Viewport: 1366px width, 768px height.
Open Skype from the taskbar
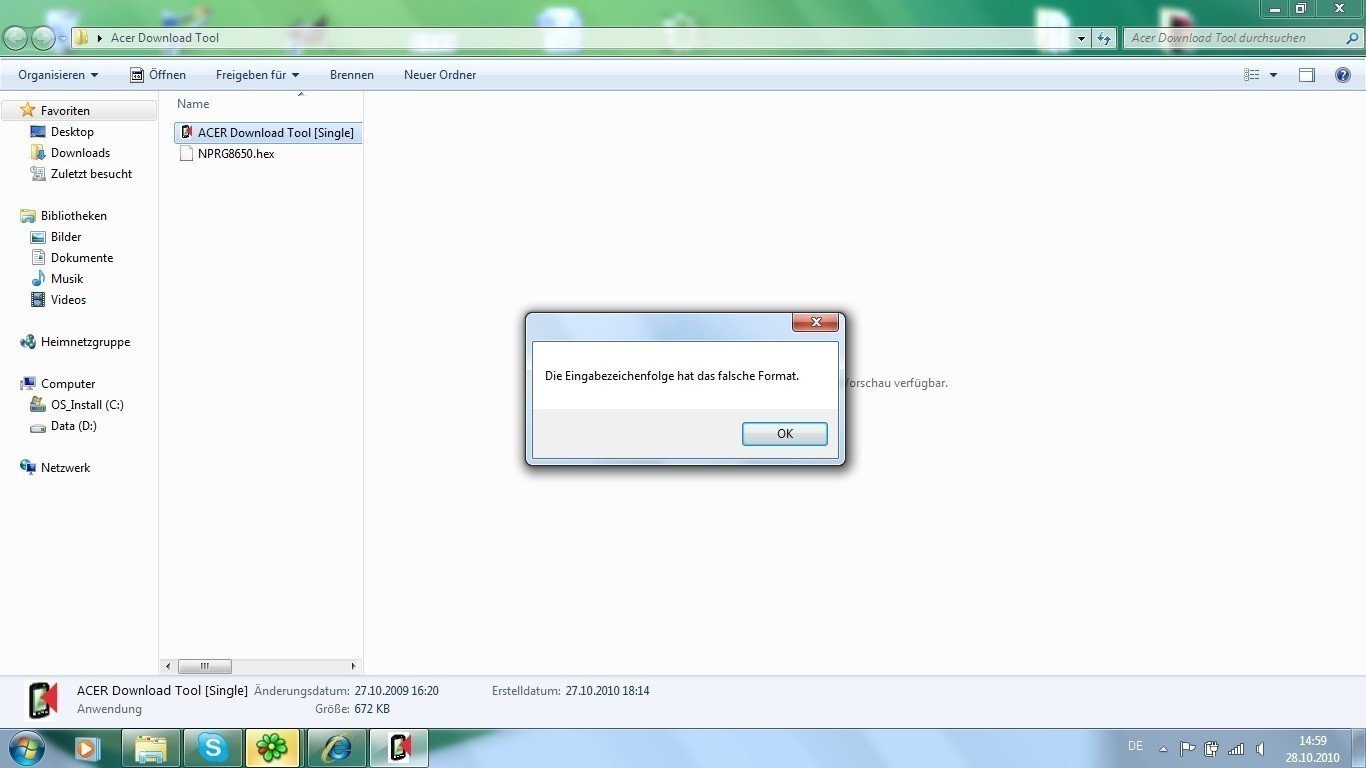[213, 748]
